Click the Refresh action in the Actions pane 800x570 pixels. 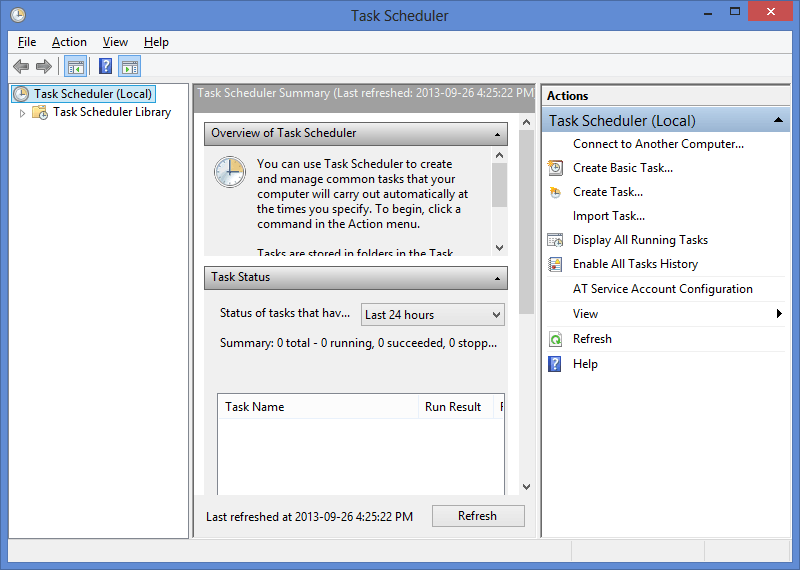(592, 339)
